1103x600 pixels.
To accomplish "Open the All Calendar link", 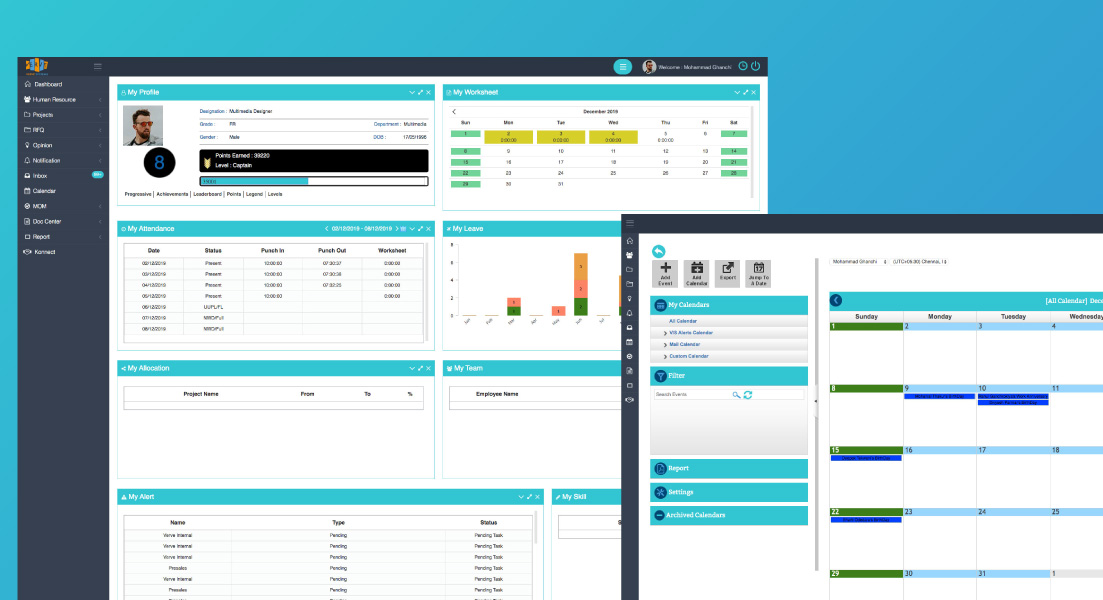I will [x=683, y=321].
